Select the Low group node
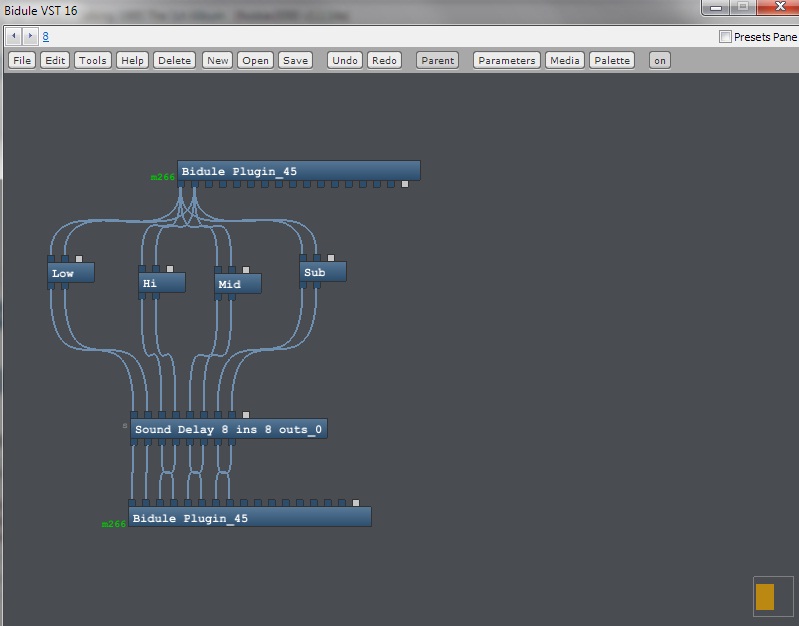Image resolution: width=799 pixels, height=626 pixels. pyautogui.click(x=71, y=273)
